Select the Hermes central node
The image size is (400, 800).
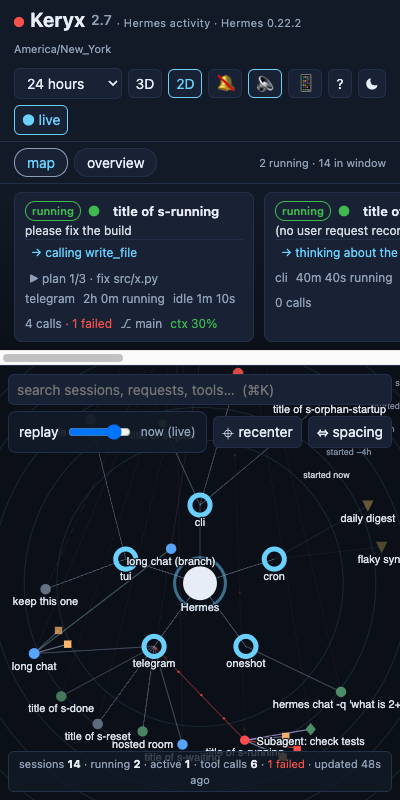(x=200, y=583)
